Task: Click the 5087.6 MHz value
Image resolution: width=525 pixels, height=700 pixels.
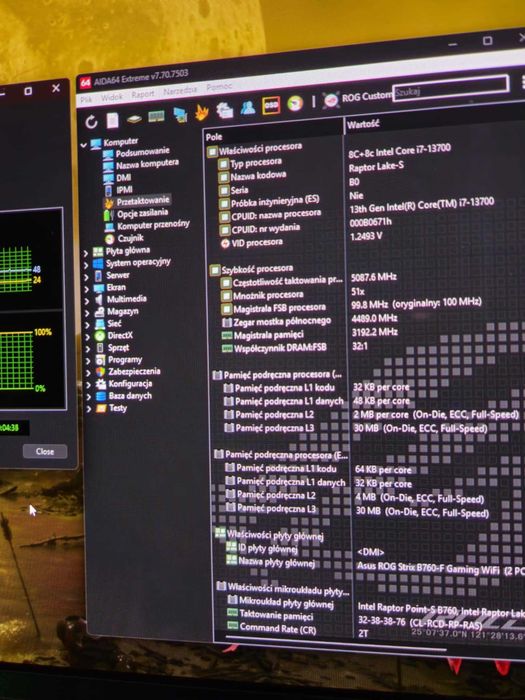Action: point(374,277)
